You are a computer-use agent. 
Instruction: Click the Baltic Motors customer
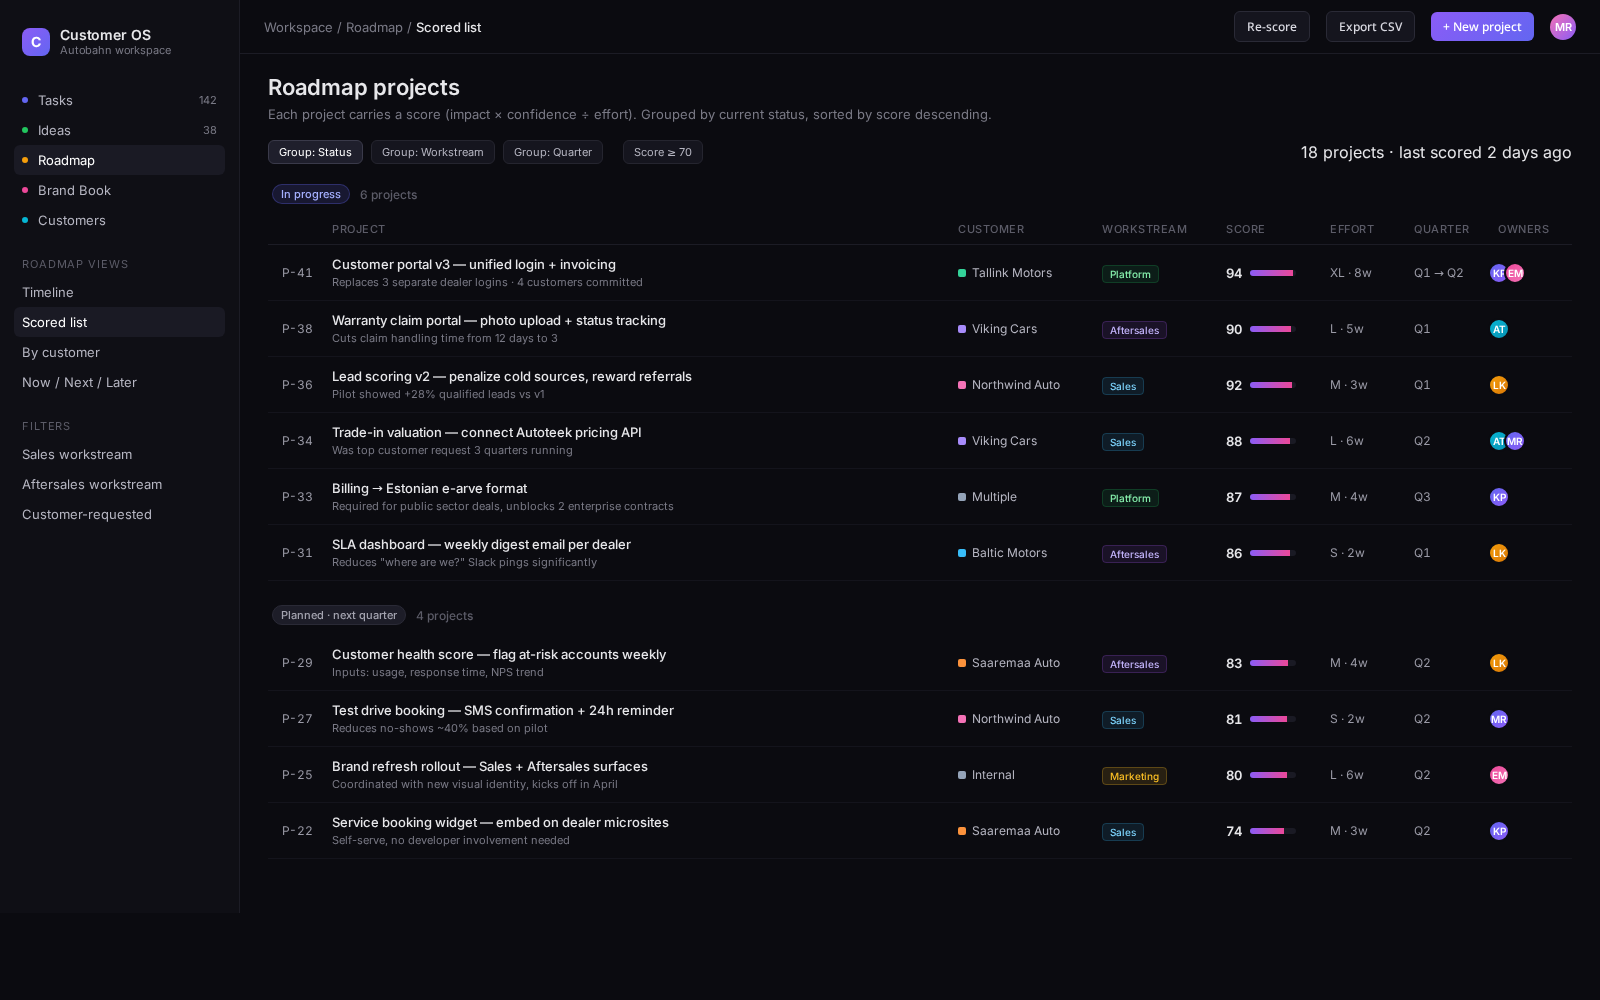[1003, 553]
